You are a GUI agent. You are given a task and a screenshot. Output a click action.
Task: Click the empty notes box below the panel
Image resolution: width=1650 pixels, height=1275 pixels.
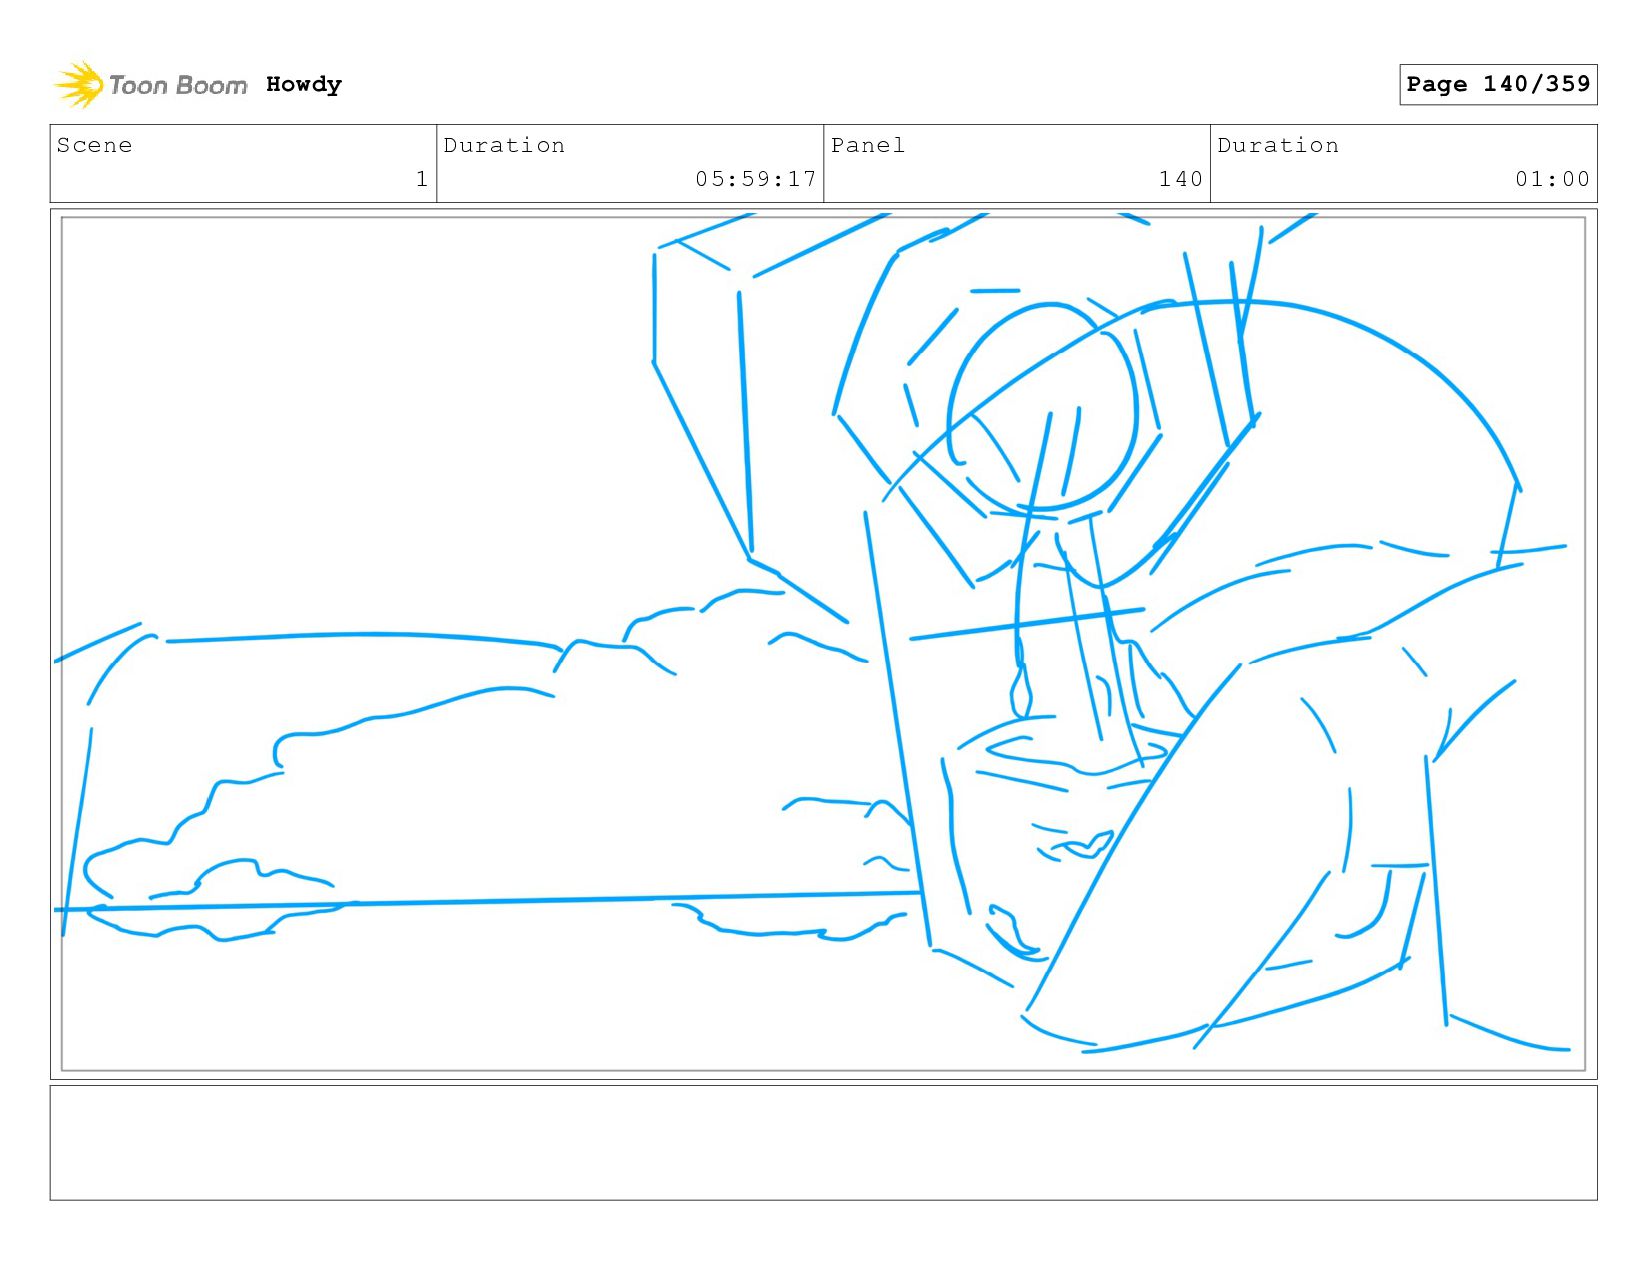(x=823, y=1142)
